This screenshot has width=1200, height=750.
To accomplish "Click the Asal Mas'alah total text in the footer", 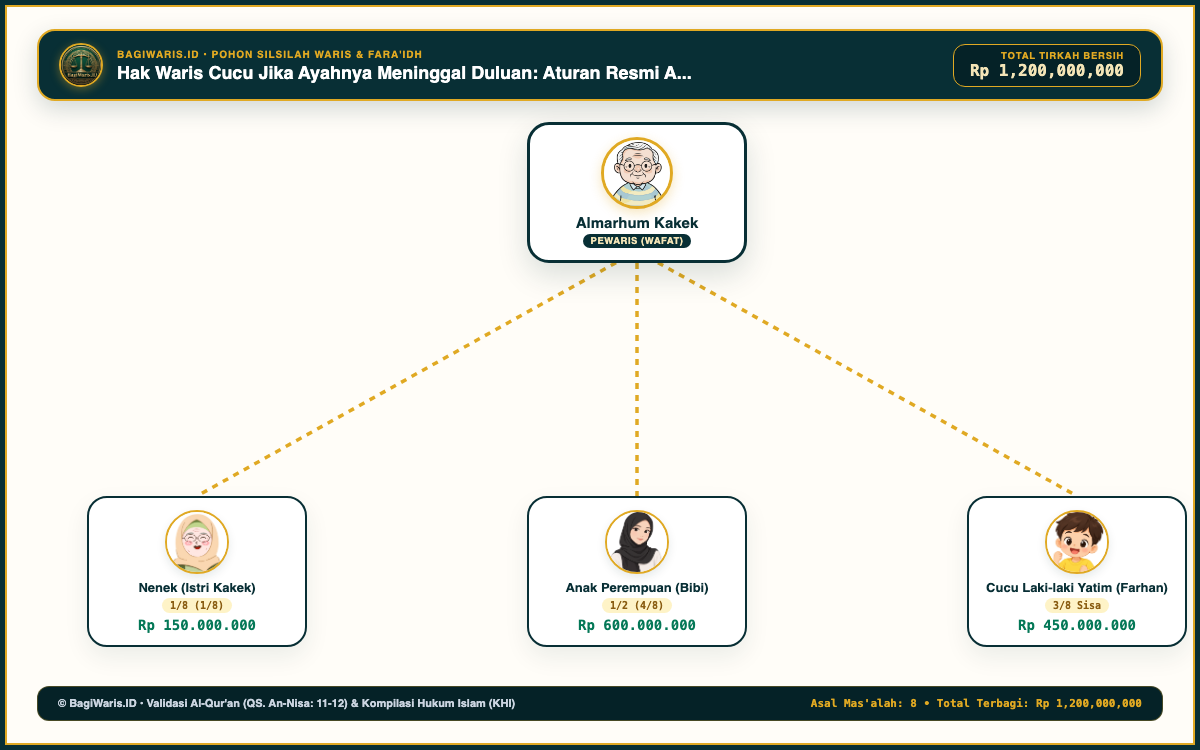I will (x=976, y=703).
